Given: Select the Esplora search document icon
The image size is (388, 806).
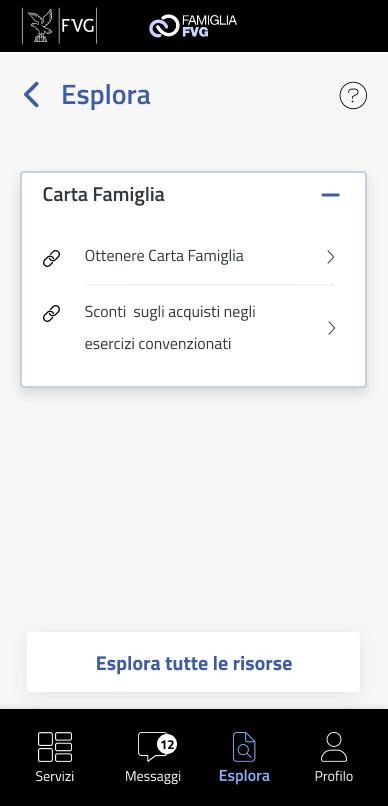Looking at the screenshot, I should 244,747.
